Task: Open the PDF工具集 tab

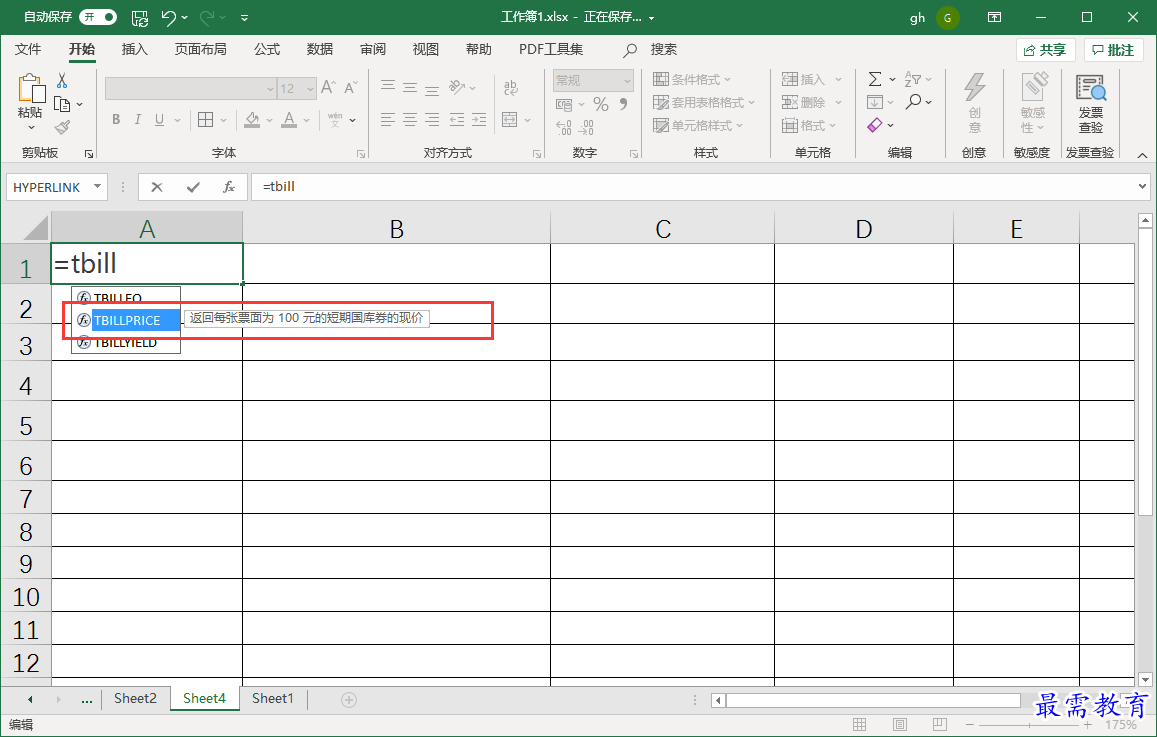Action: pos(550,49)
